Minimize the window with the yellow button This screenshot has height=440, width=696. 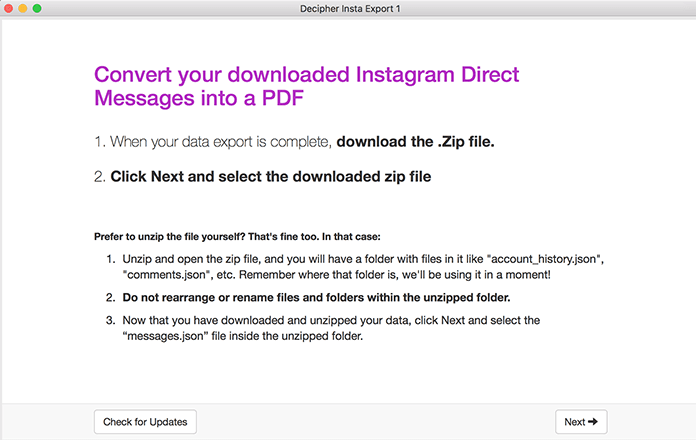[23, 8]
